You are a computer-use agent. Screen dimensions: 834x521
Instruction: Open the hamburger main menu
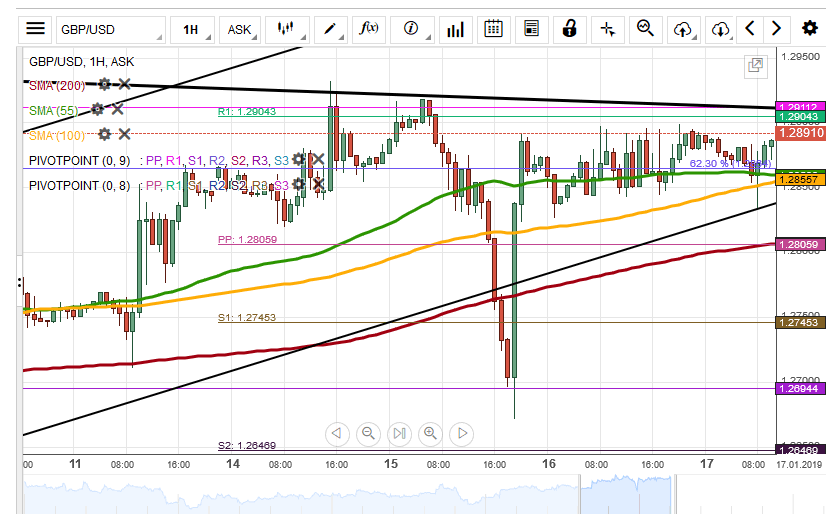tap(35, 29)
